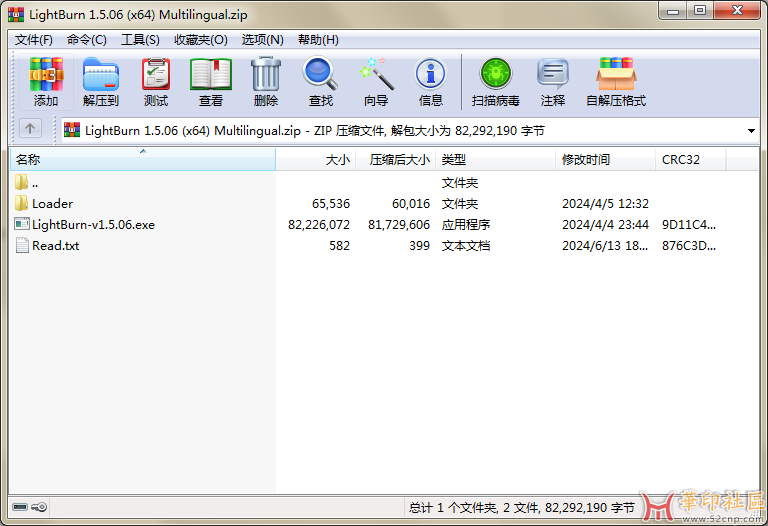Image resolution: width=768 pixels, height=526 pixels.
Task: Click status bar total 总计 1 个文件夹 text
Action: point(522,508)
